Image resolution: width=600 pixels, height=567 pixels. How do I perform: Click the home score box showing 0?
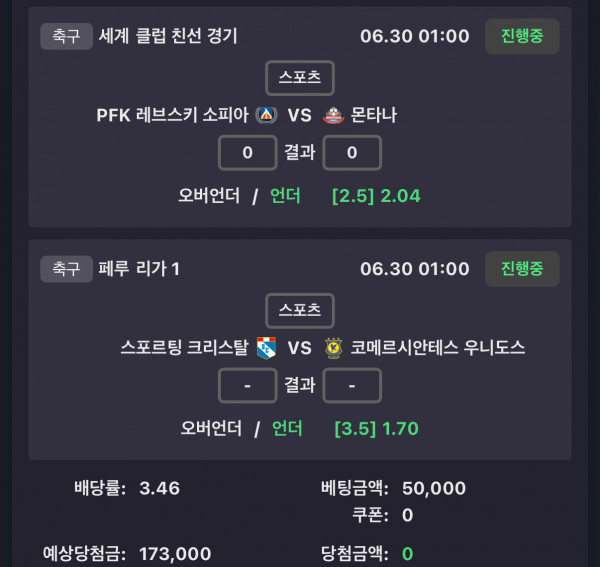click(x=248, y=153)
